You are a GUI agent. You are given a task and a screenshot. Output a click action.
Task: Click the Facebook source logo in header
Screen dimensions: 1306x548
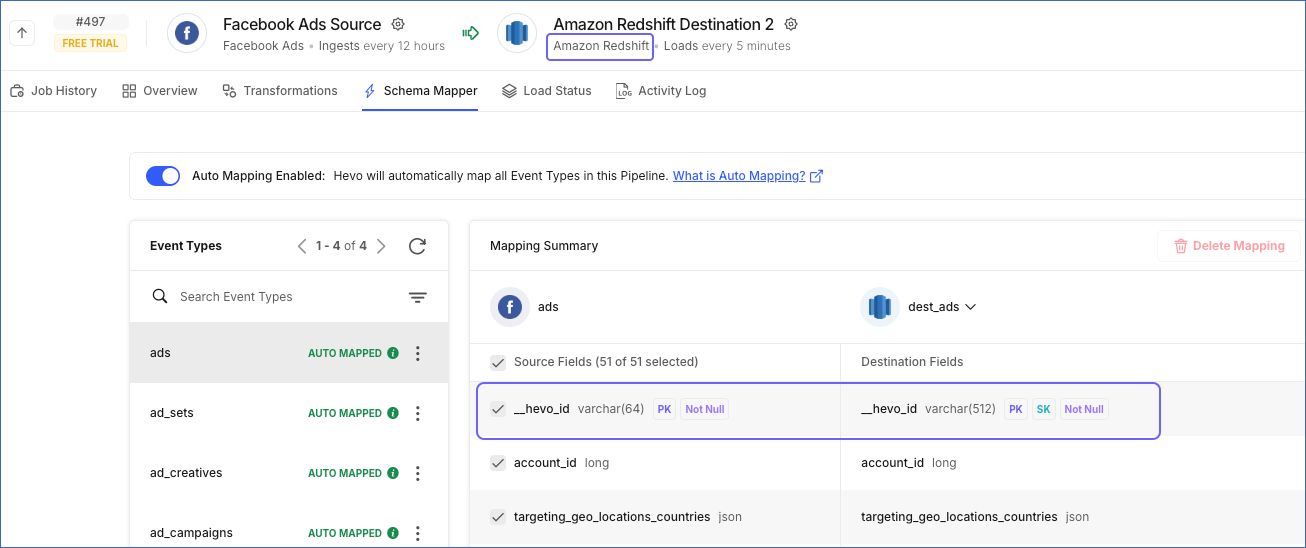(186, 33)
